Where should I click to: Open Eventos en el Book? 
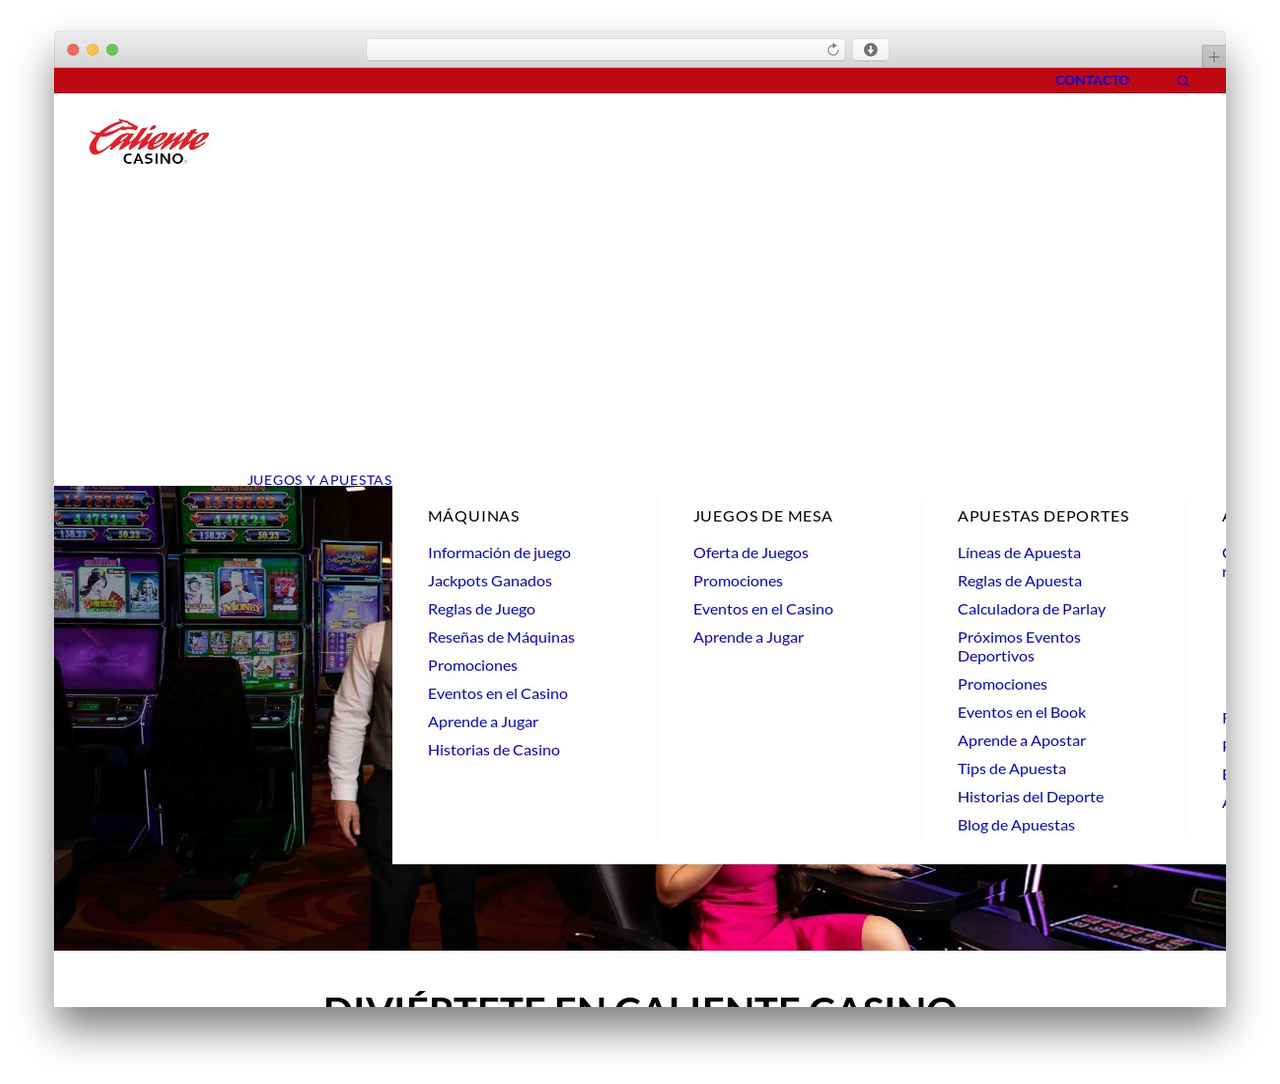[x=1021, y=712]
